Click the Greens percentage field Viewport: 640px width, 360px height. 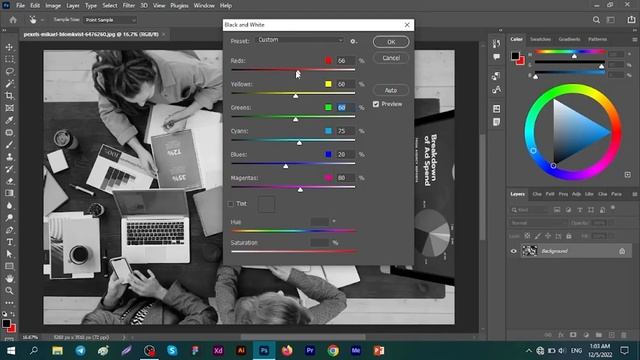(x=345, y=108)
